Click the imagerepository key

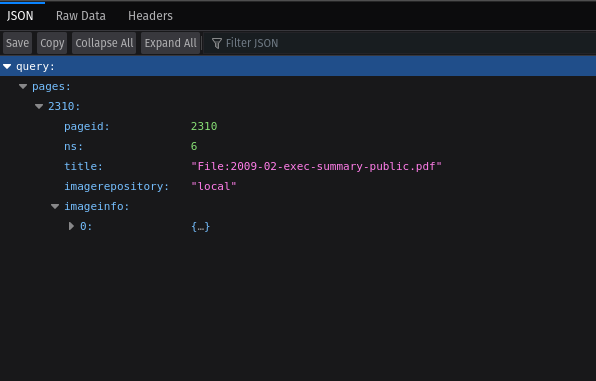[116, 186]
